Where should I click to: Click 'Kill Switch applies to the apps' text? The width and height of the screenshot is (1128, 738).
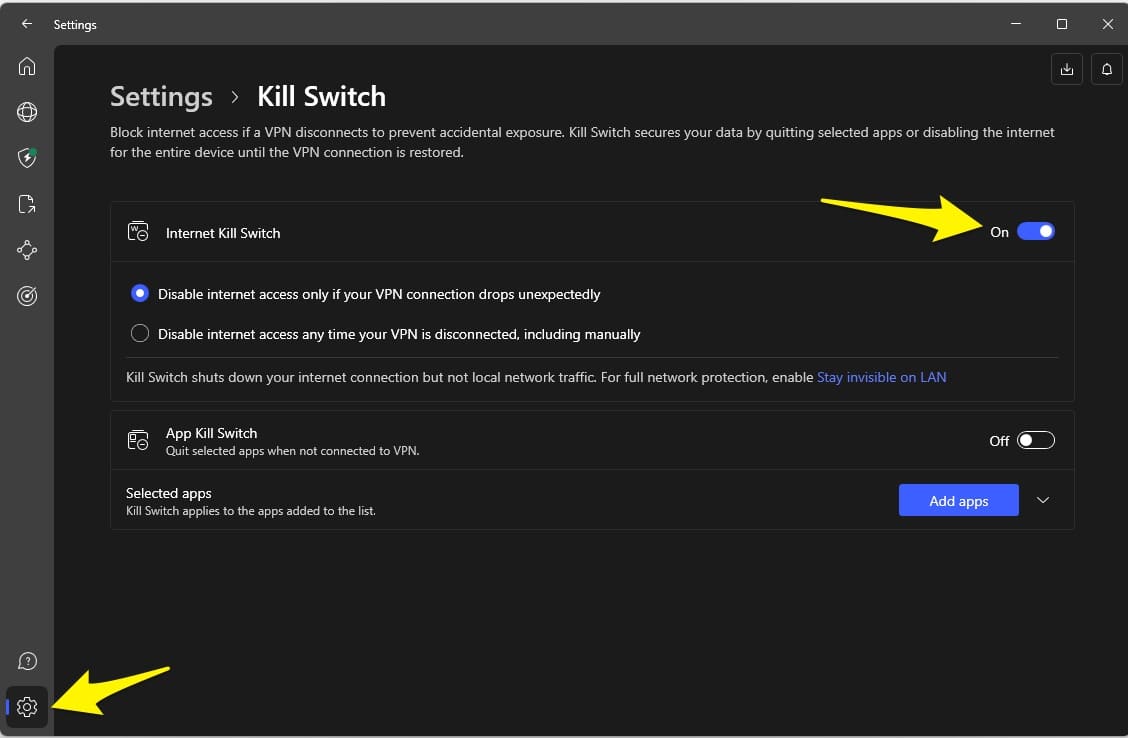click(x=250, y=511)
